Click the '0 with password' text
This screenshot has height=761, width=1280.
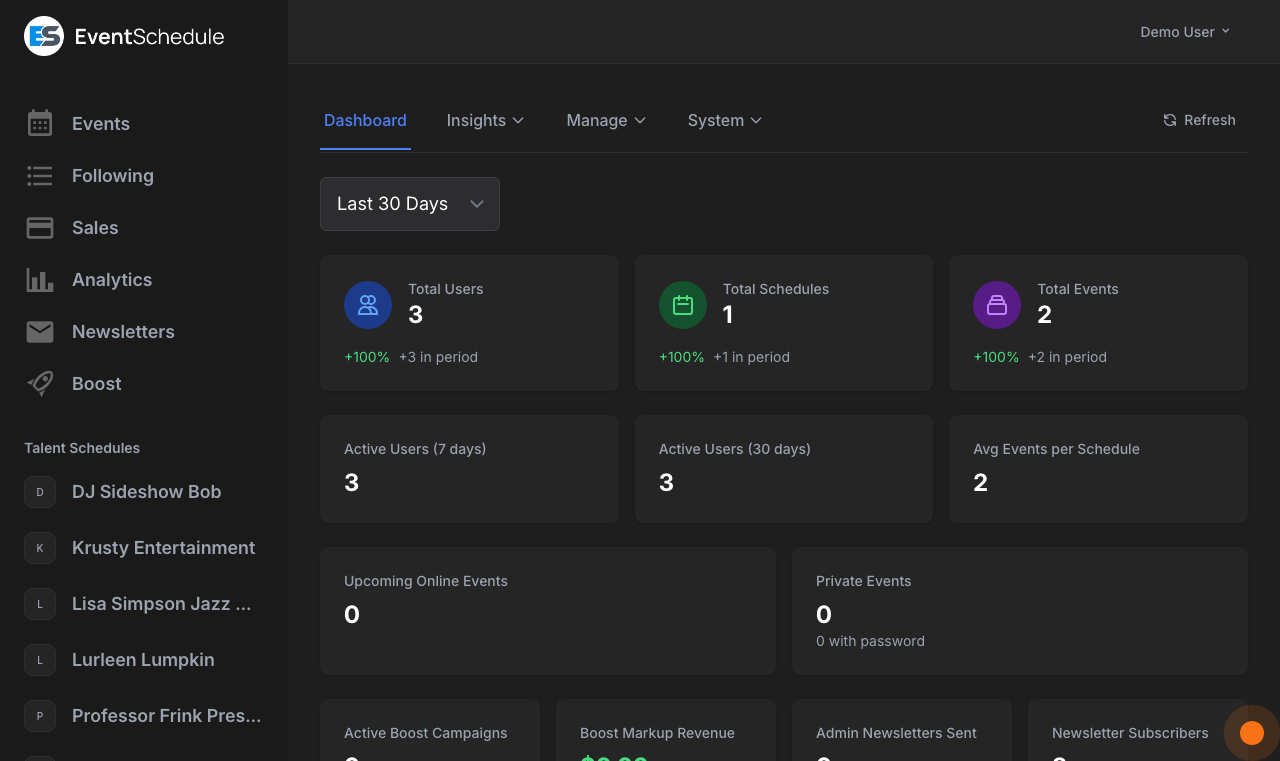coord(870,641)
